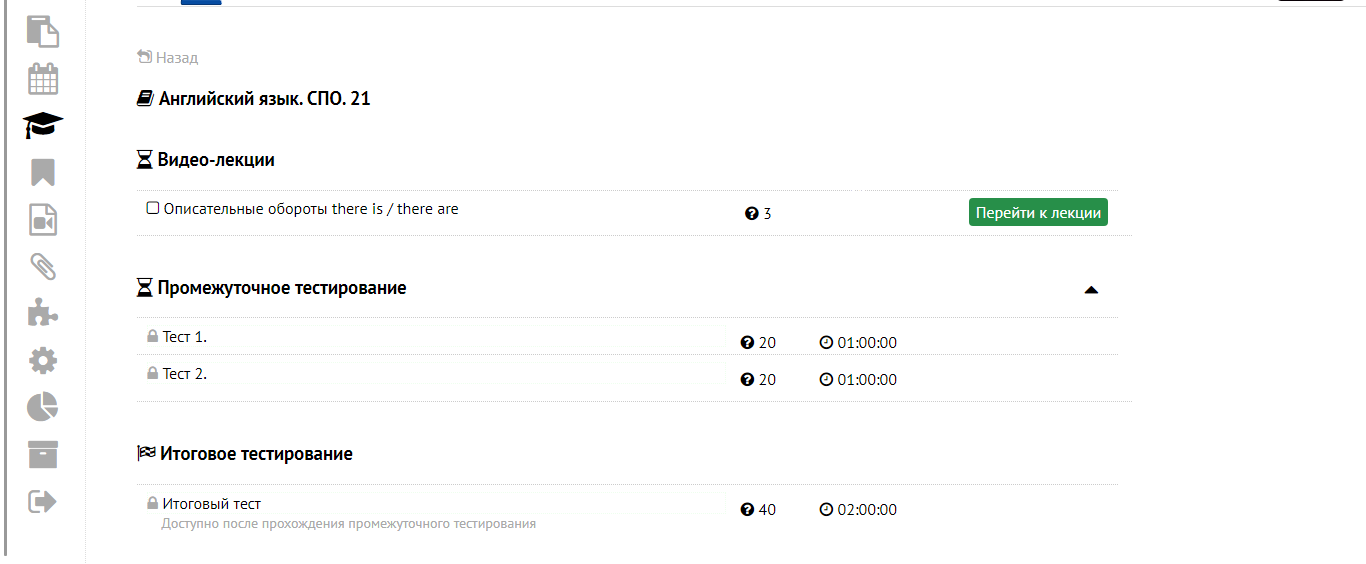Open the locked Итоговый тест item
The height and width of the screenshot is (564, 1366).
coord(211,504)
